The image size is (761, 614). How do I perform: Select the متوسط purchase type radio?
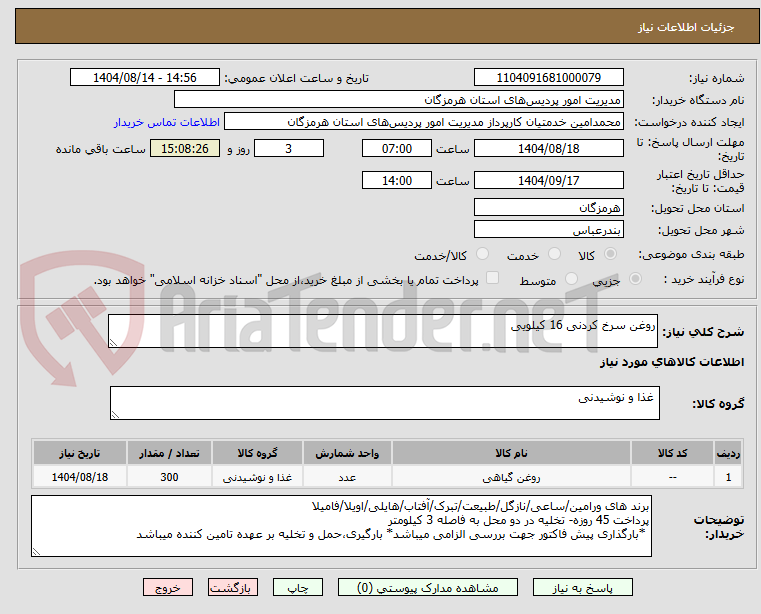tap(571, 279)
